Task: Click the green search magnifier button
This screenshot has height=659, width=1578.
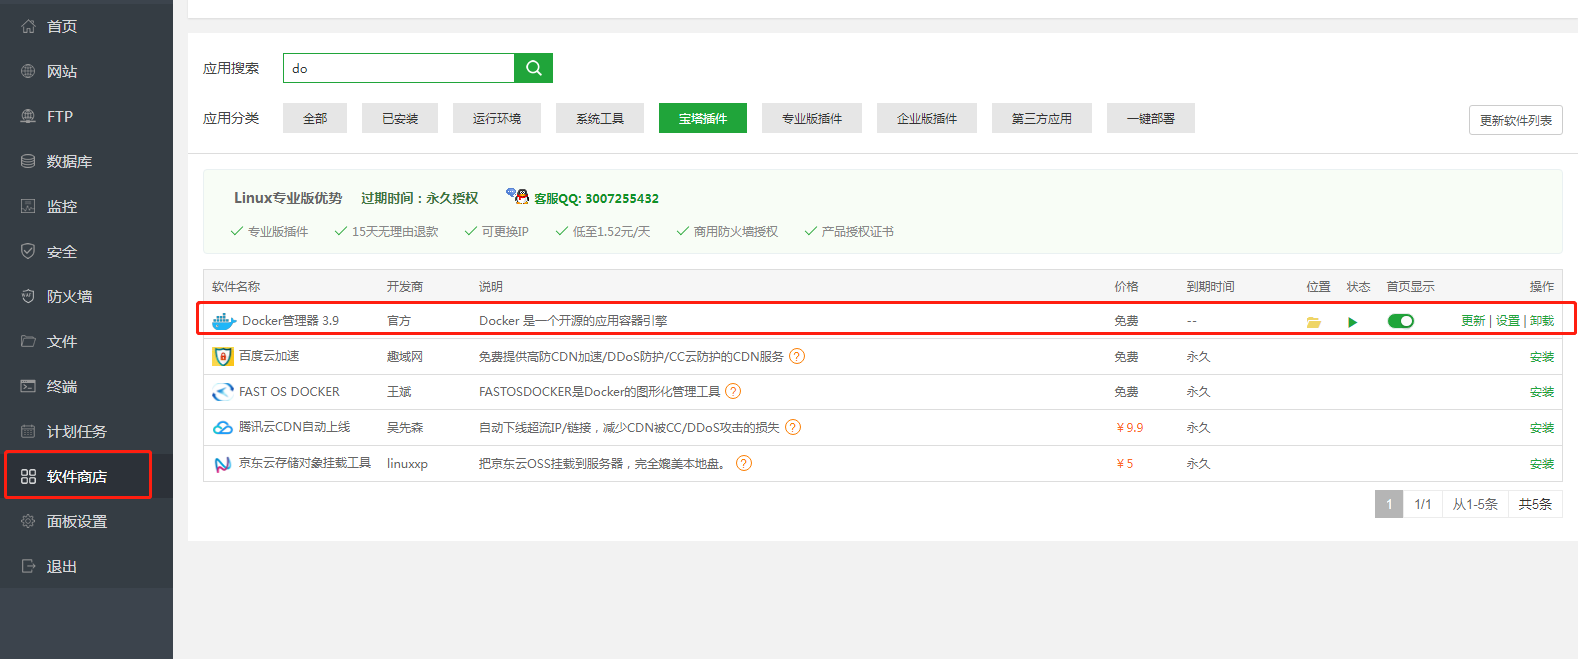Action: (x=534, y=68)
